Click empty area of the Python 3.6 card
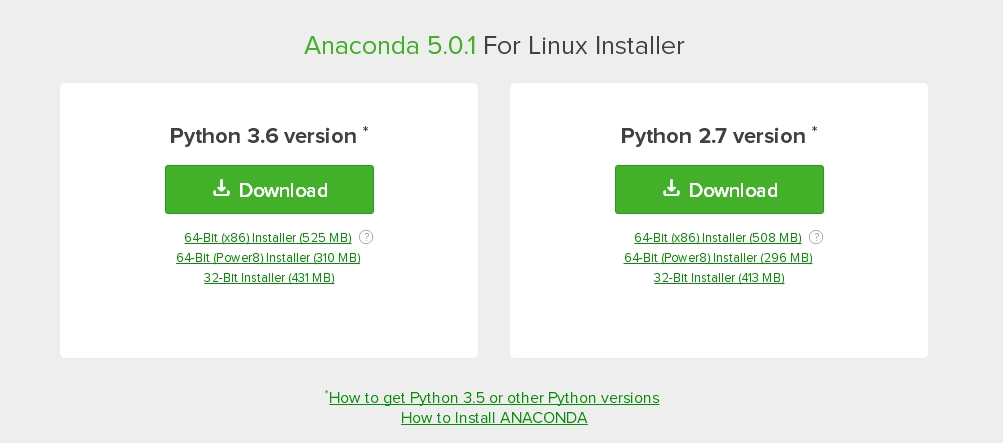The width and height of the screenshot is (1003, 443). [x=269, y=323]
